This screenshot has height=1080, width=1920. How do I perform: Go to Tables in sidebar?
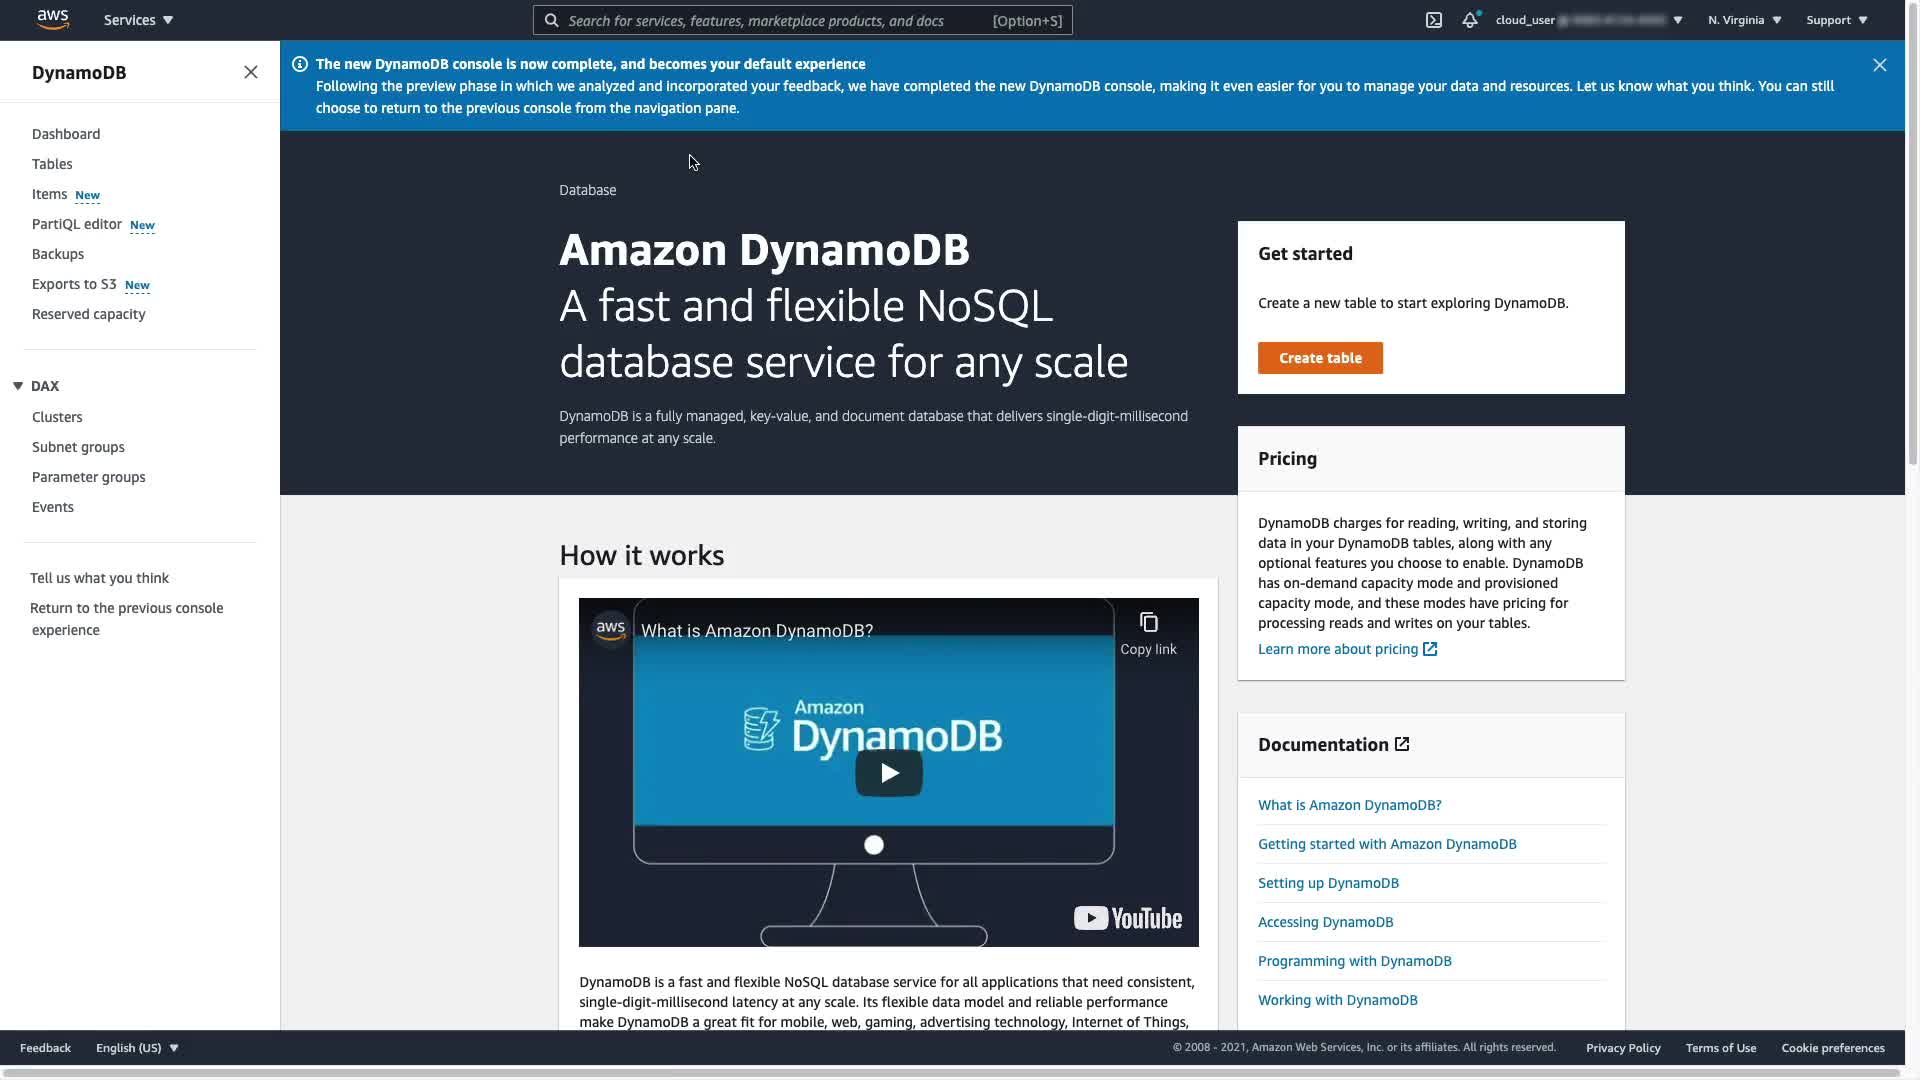[52, 164]
